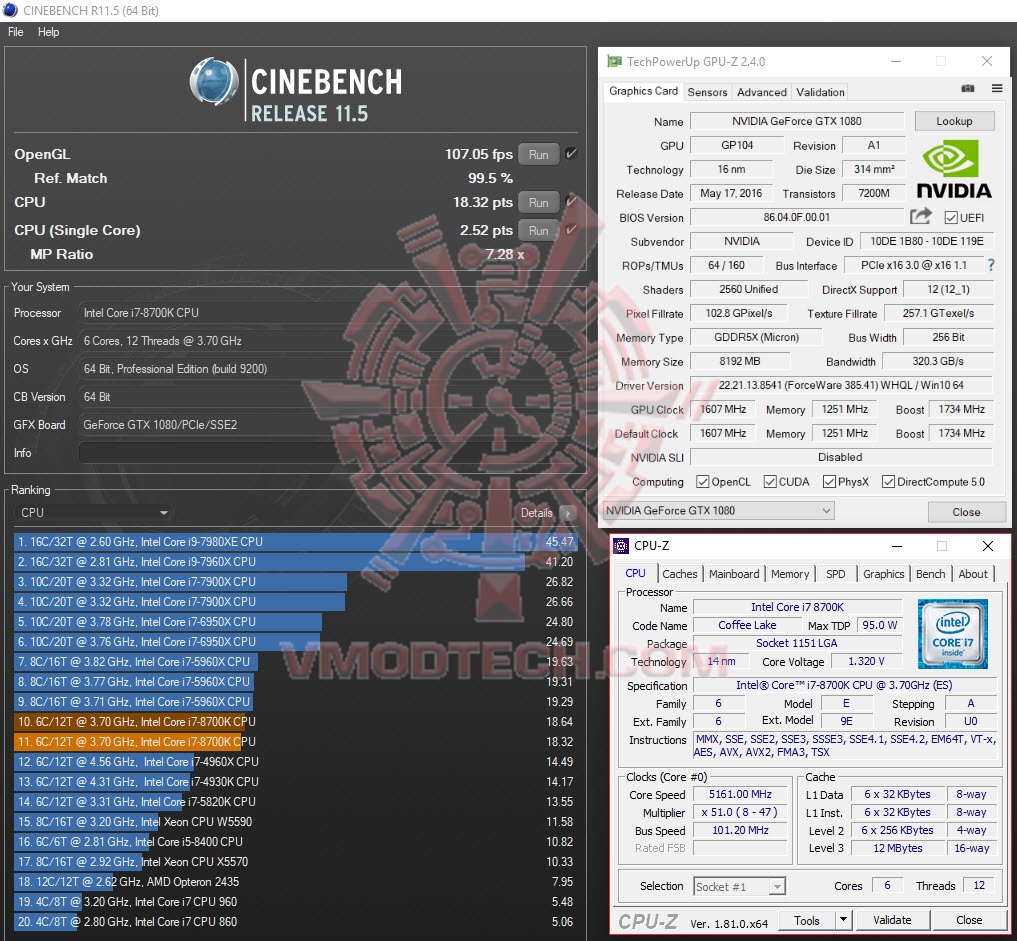Switch to the CPU-Z Mainboard tab
The width and height of the screenshot is (1017, 941).
(x=734, y=574)
